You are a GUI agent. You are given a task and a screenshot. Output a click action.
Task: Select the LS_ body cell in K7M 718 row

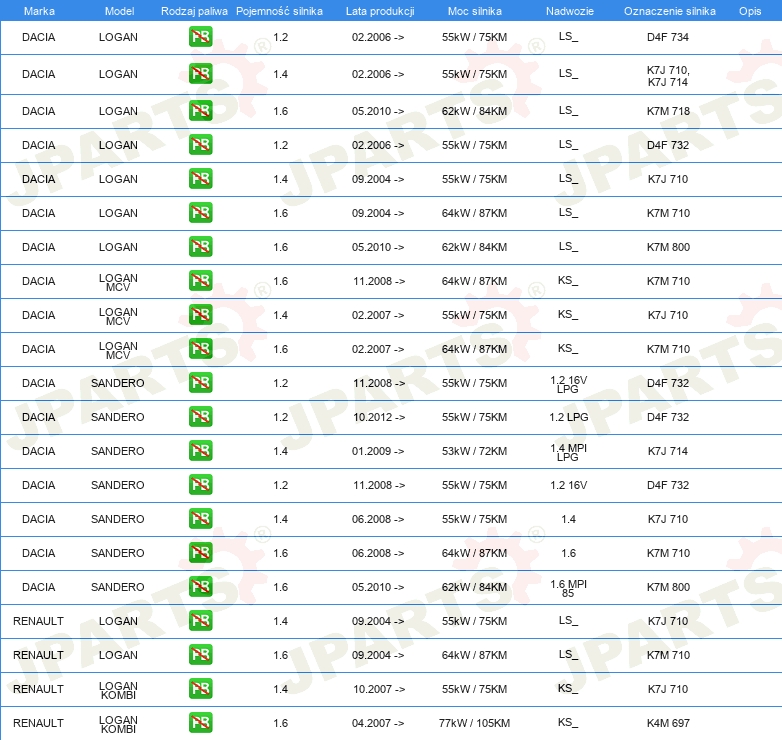click(569, 111)
